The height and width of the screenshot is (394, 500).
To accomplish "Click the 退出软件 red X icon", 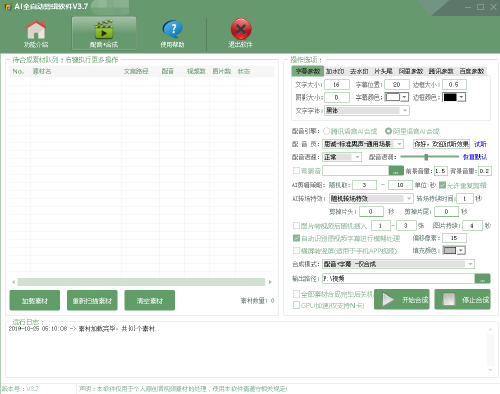I will click(241, 33).
